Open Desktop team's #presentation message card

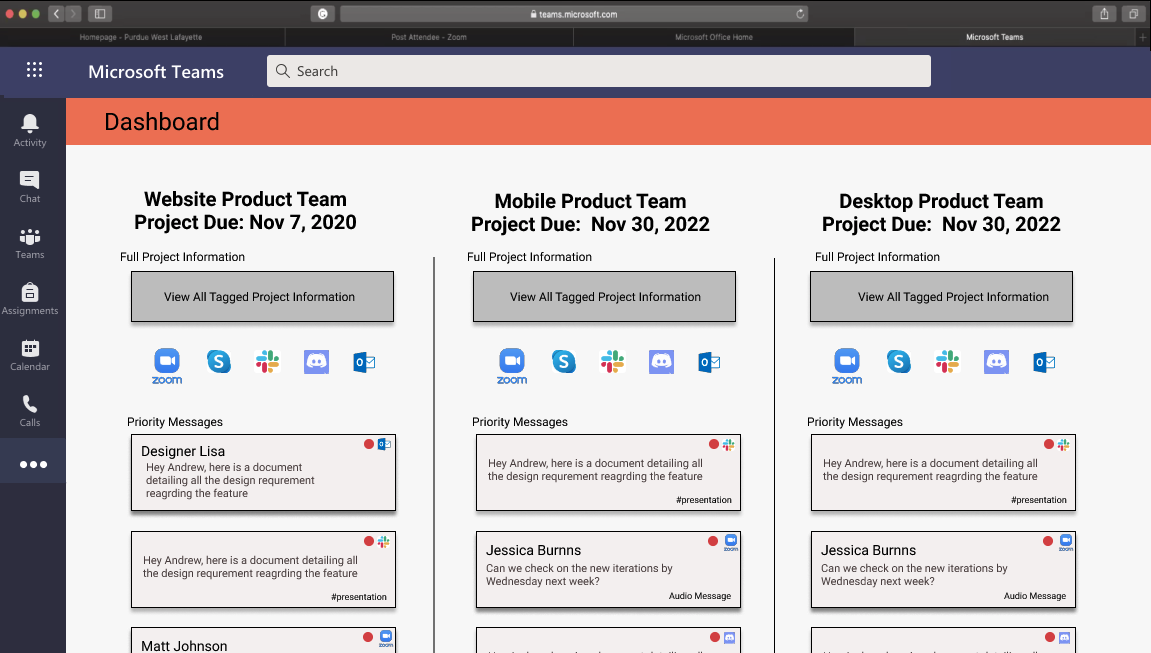tap(943, 473)
